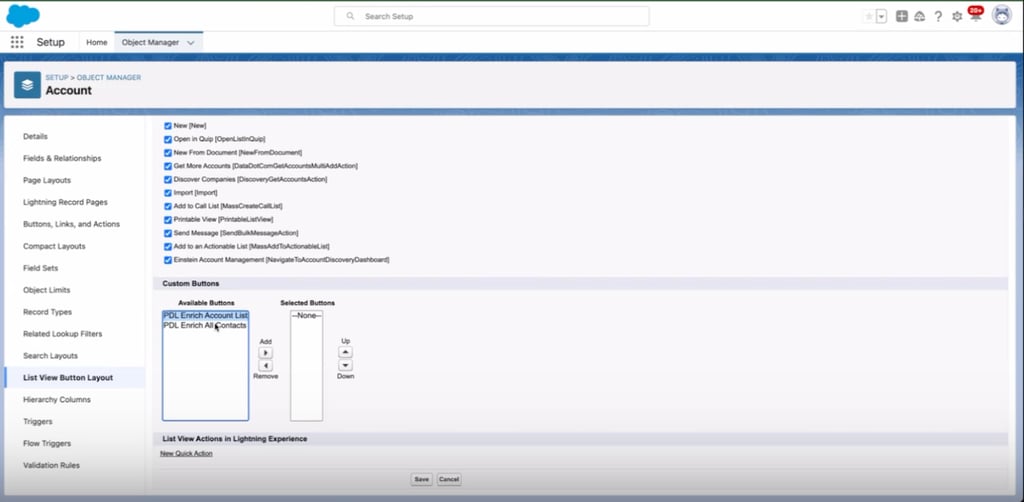This screenshot has width=1024, height=502.
Task: Open Hierarchy Columns in sidebar
Action: click(x=57, y=400)
